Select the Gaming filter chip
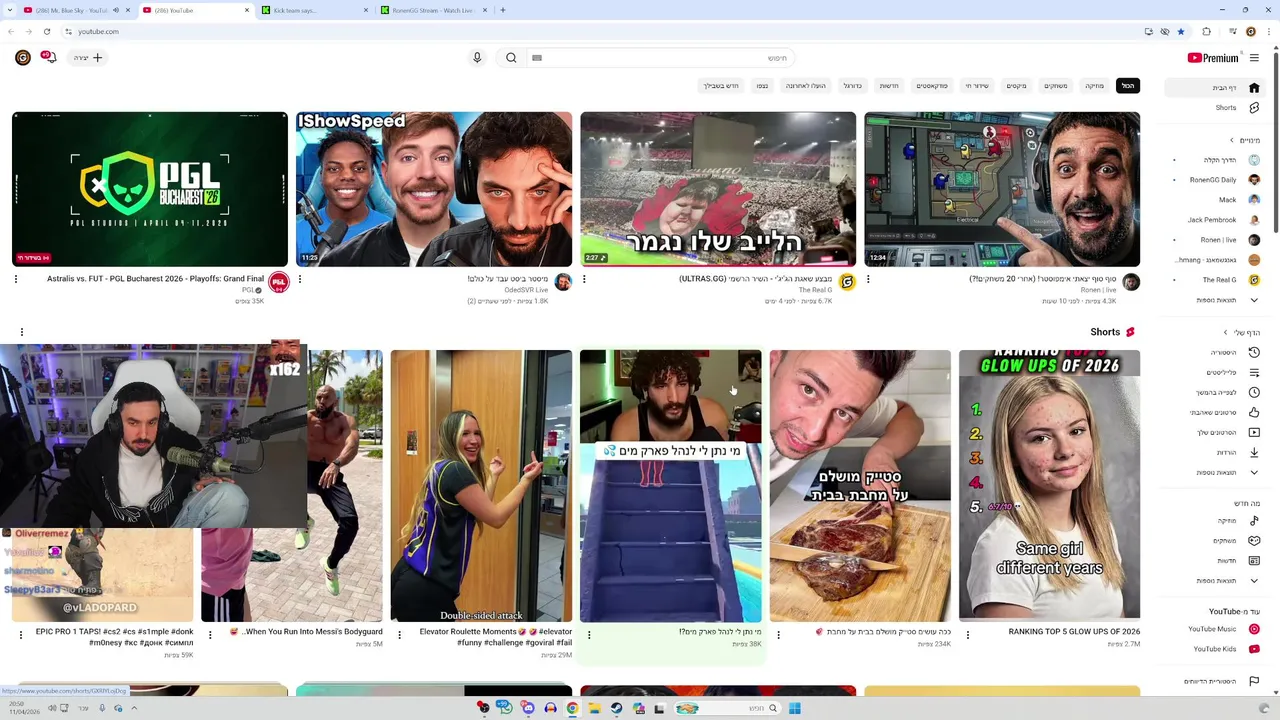This screenshot has width=1280, height=720. coord(1056,86)
